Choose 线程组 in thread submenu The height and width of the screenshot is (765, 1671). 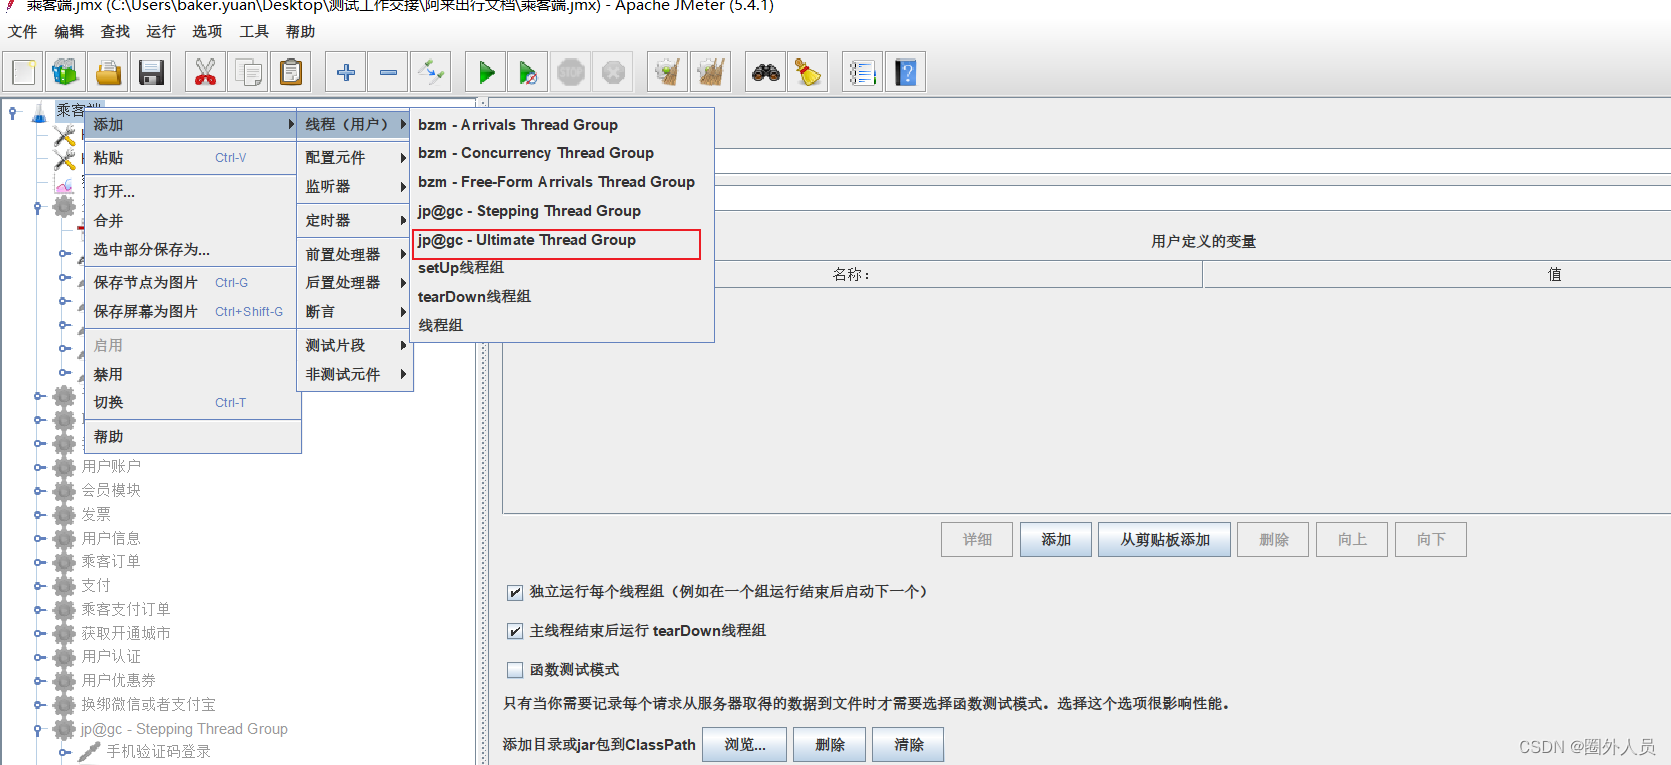pos(563,326)
